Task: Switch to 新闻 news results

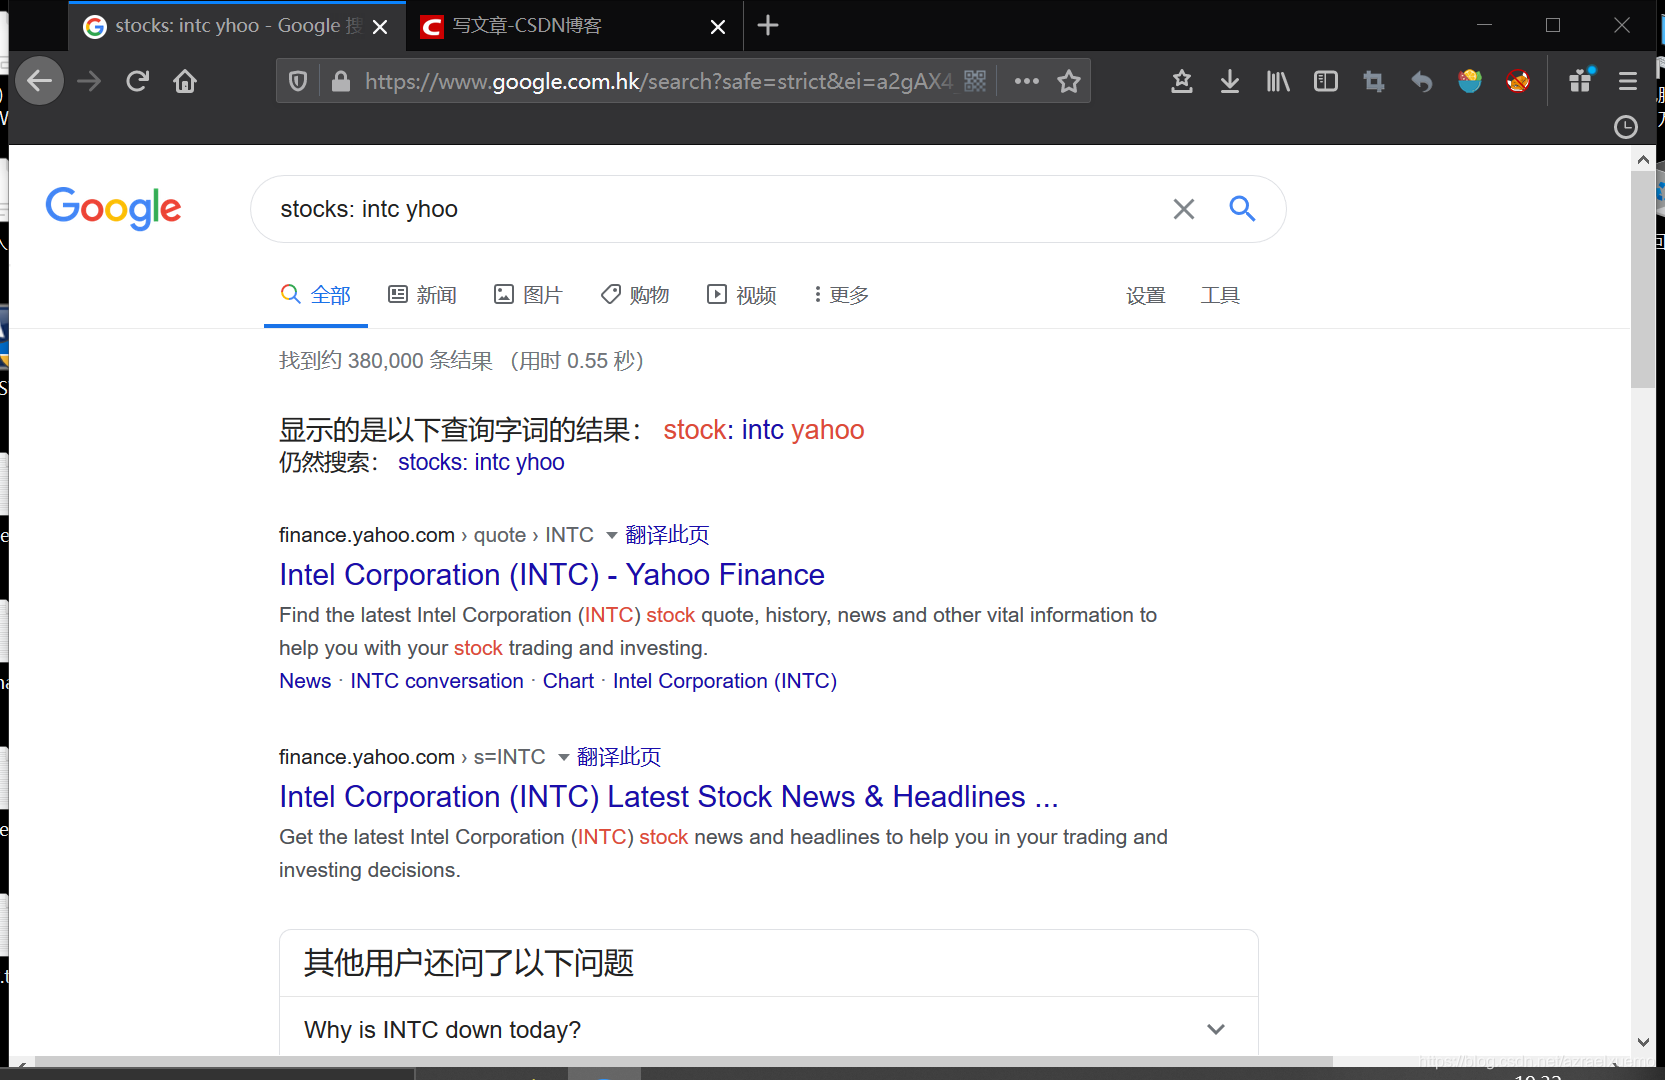Action: coord(422,295)
